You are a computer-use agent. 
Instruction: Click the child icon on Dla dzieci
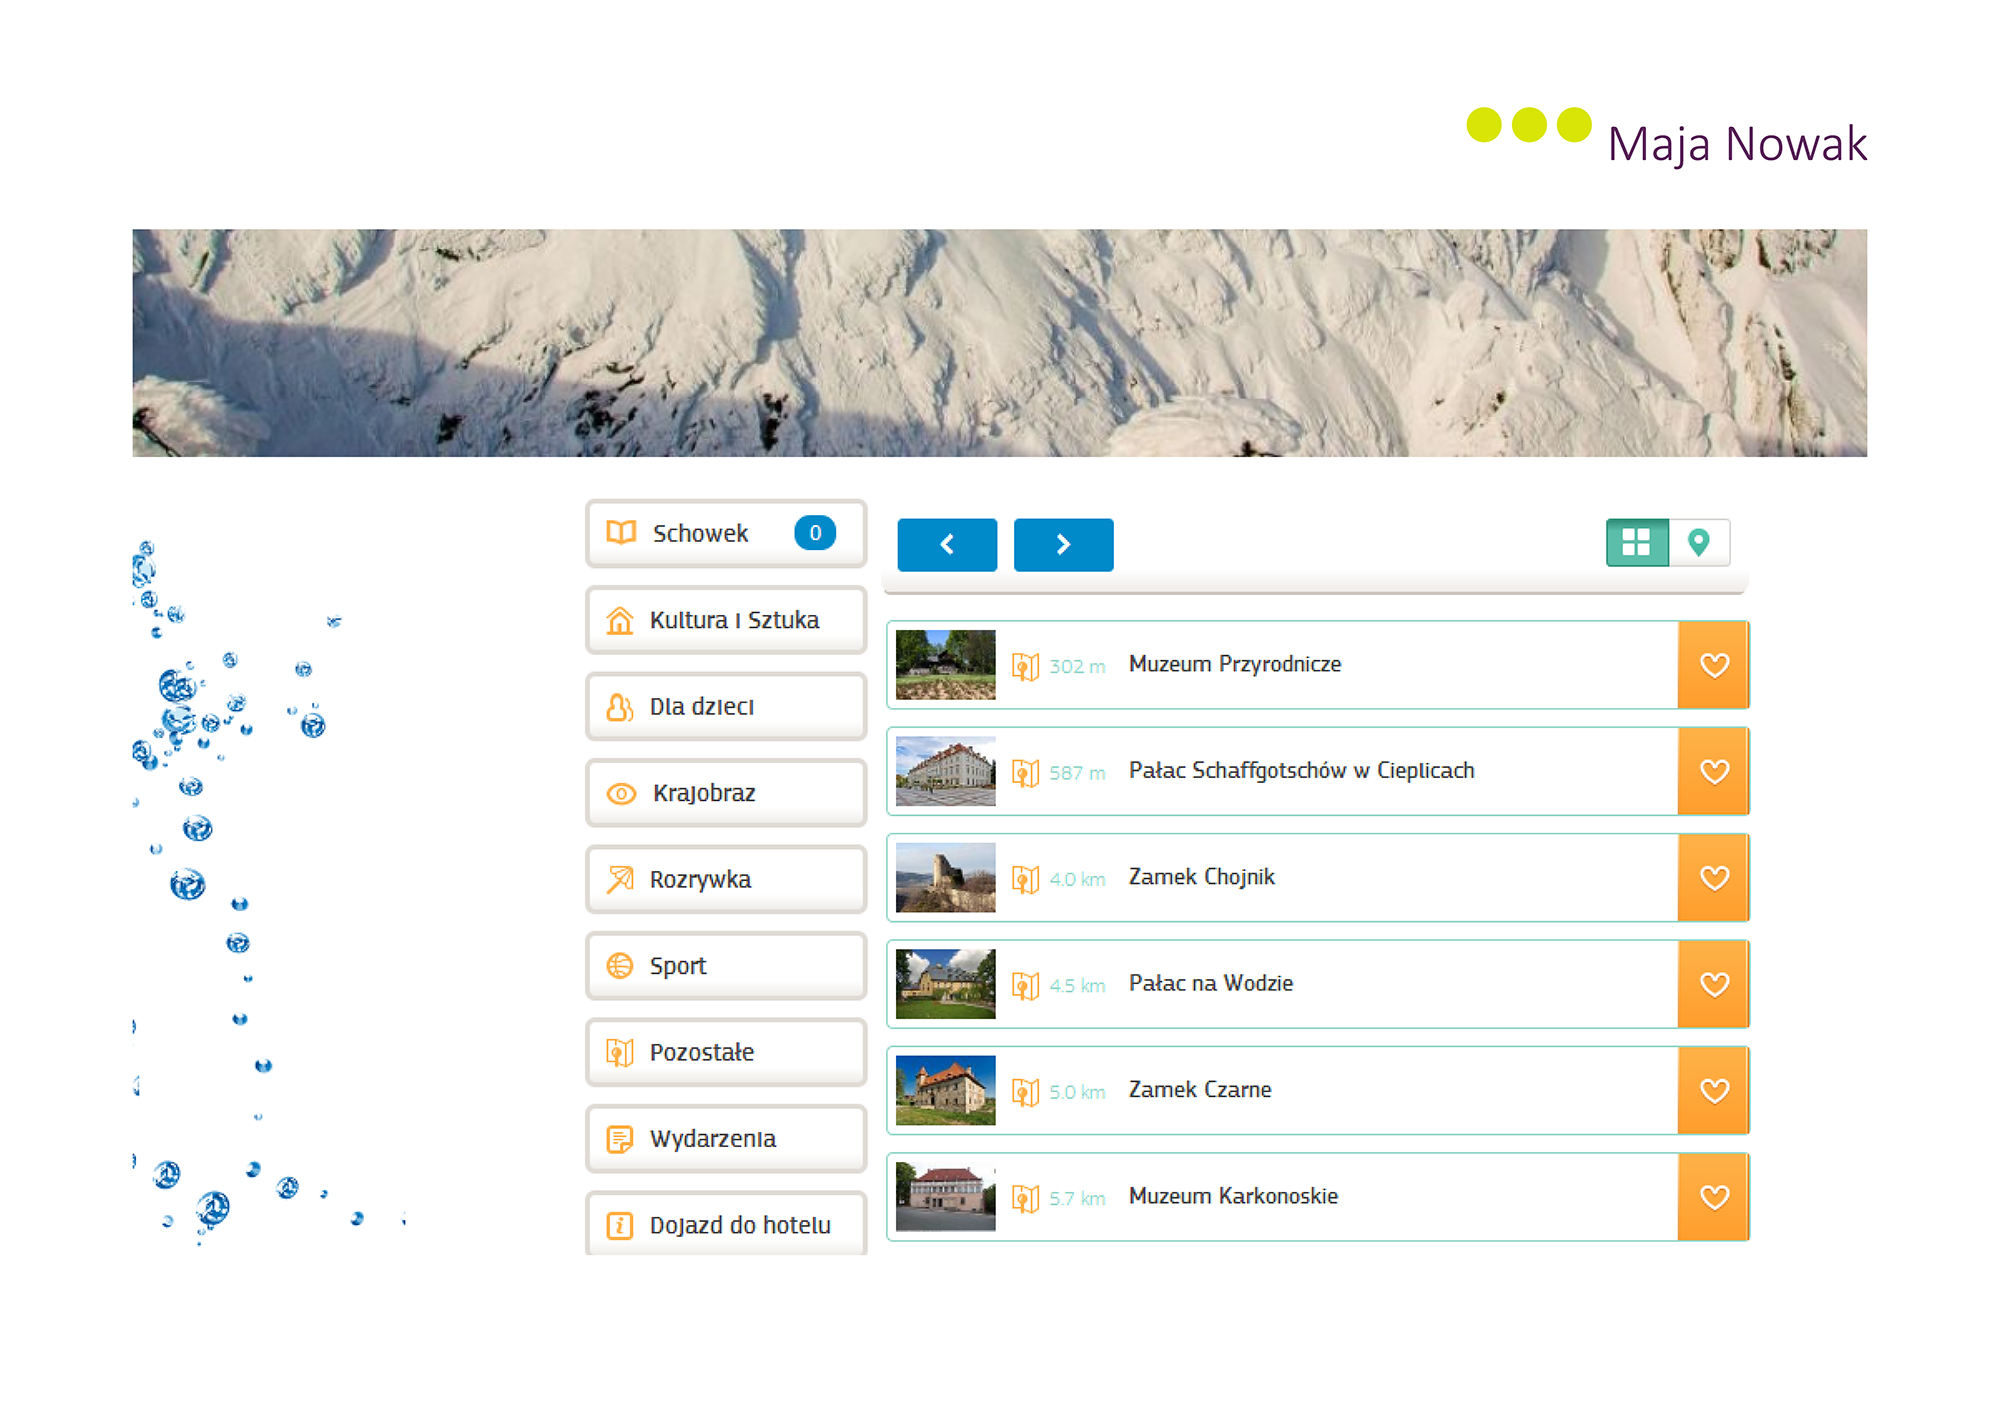click(620, 707)
